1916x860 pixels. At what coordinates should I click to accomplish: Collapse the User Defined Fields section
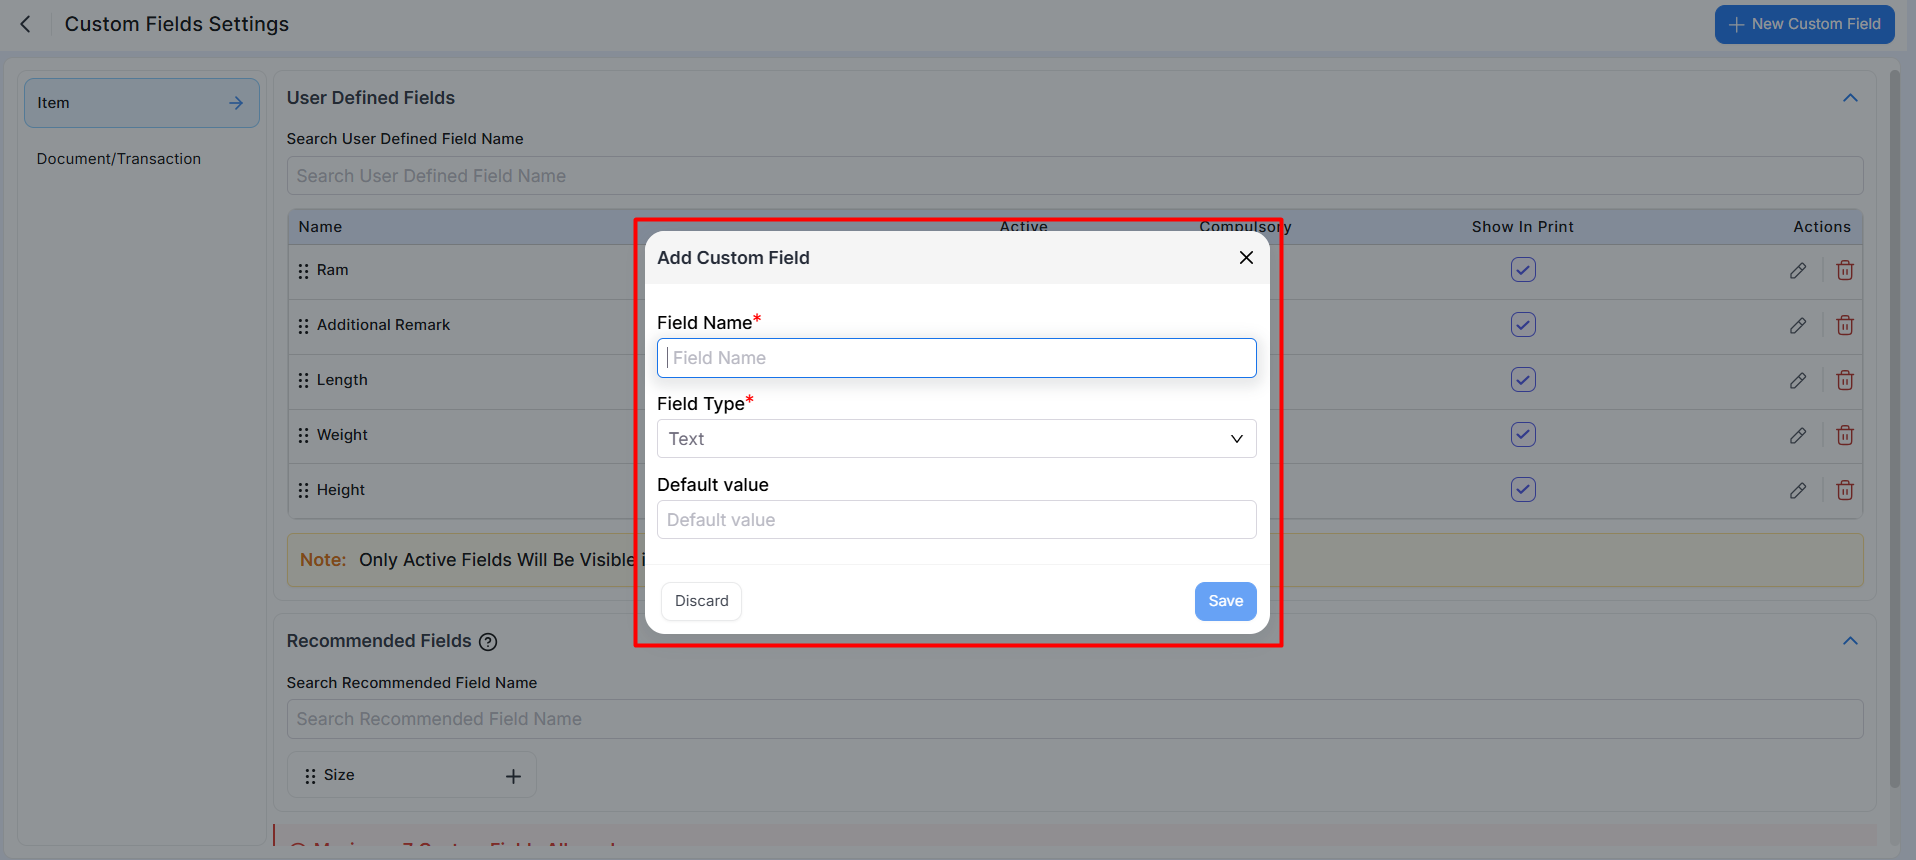[1850, 98]
